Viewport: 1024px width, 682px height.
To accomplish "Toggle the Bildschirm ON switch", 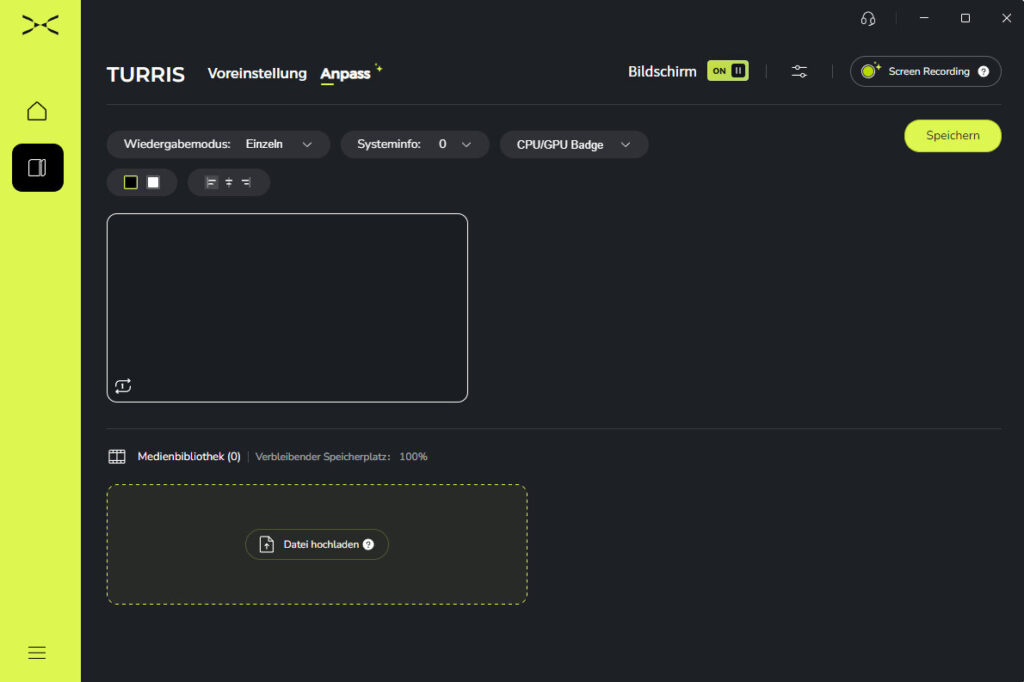I will click(x=727, y=71).
